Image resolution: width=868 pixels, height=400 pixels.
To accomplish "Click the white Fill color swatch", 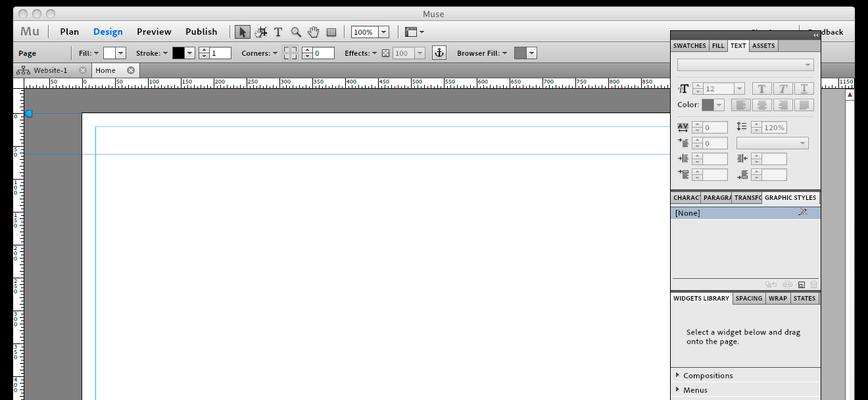I will 110,53.
